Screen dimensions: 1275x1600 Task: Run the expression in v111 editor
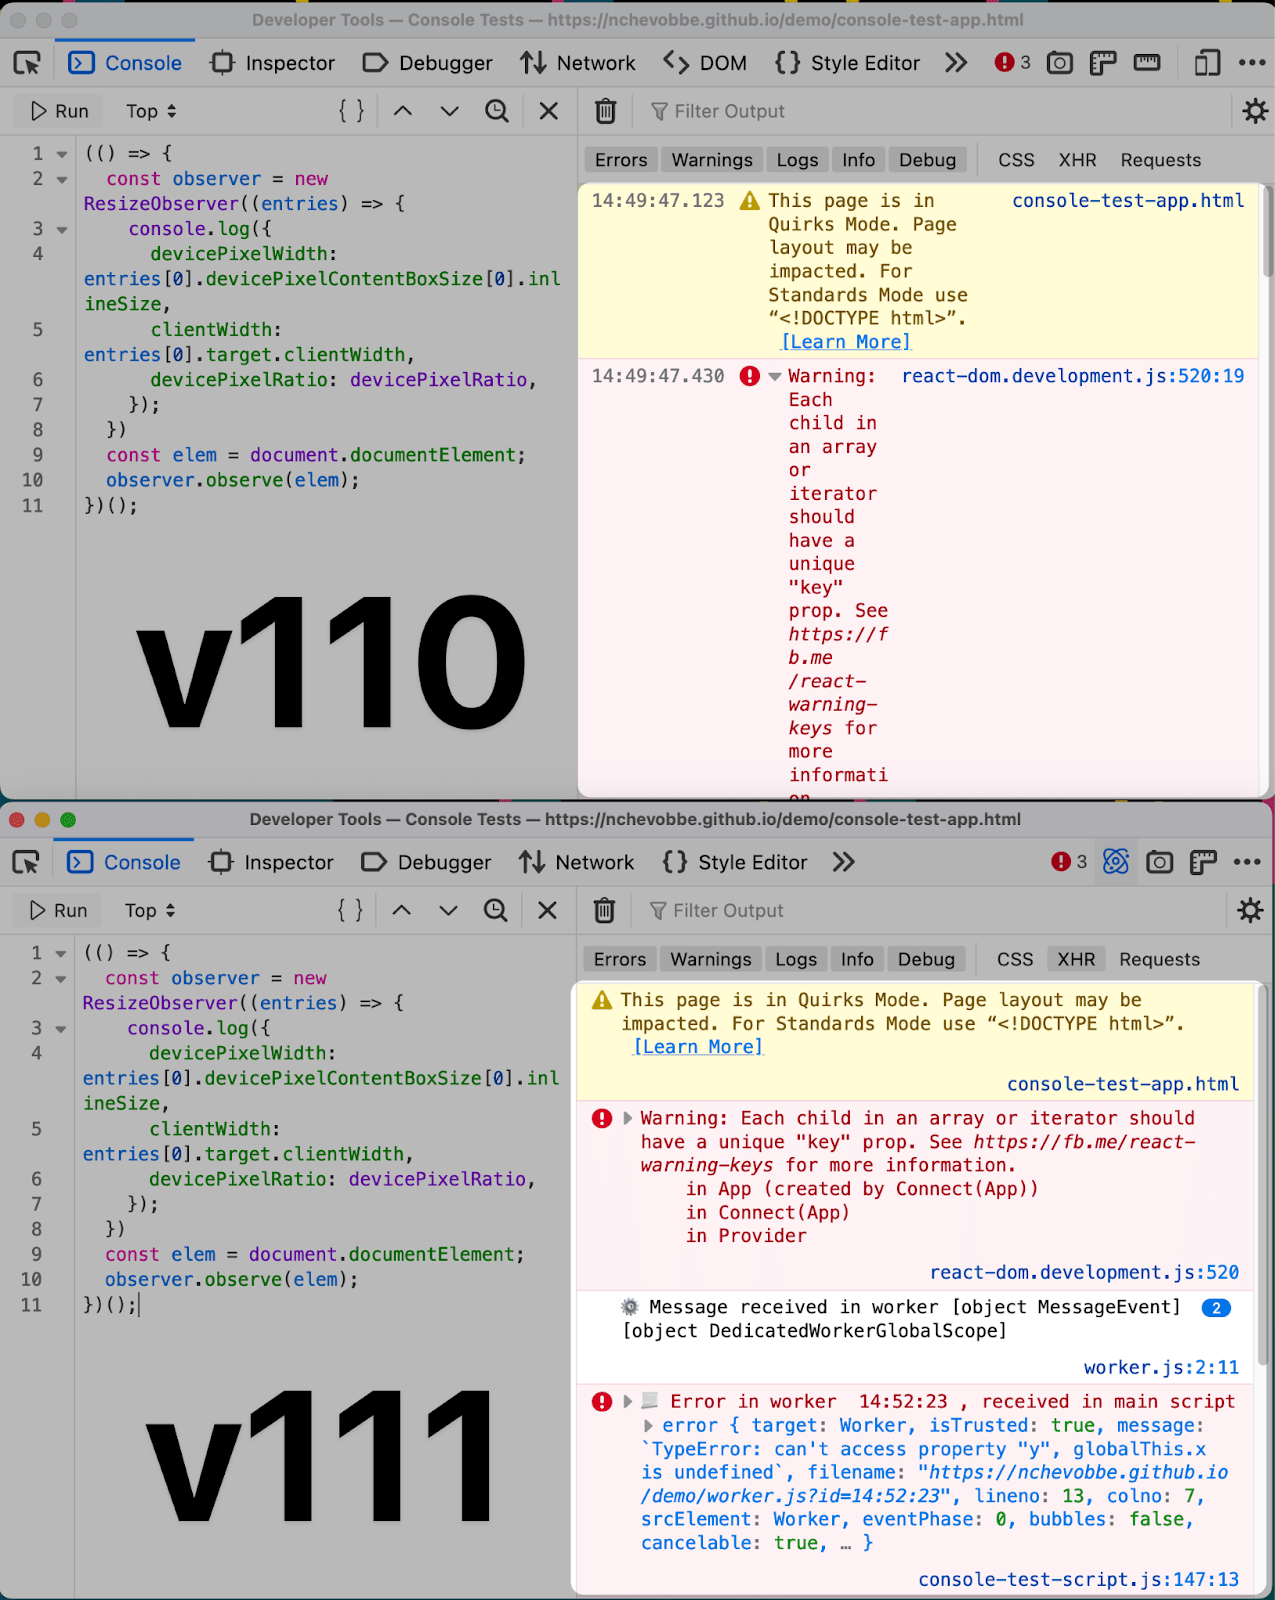click(58, 910)
